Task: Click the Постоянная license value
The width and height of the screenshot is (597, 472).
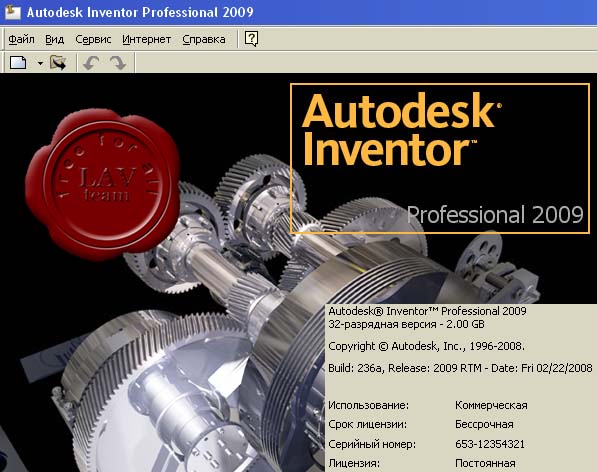Action: point(485,463)
